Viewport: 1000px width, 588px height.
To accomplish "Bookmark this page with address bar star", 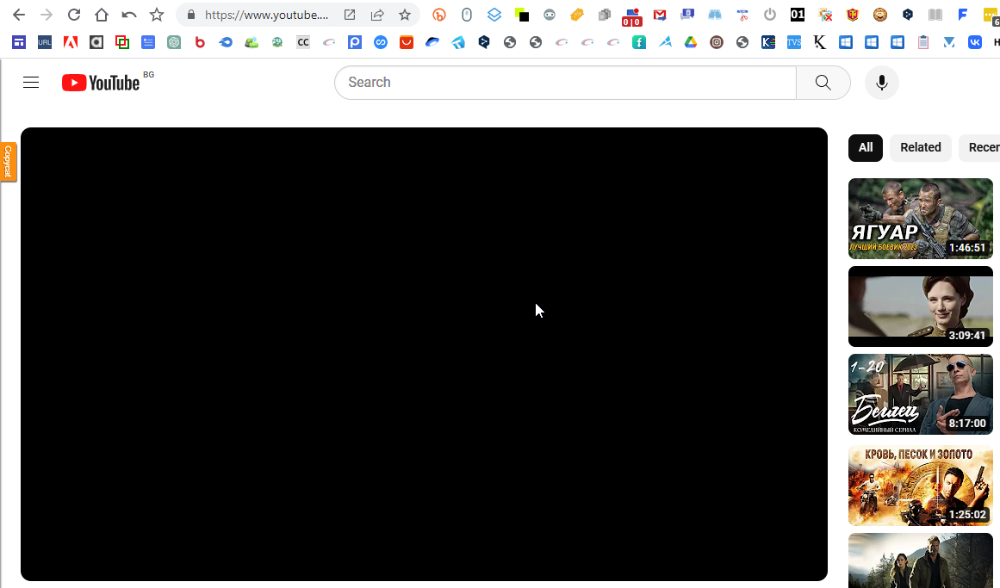I will click(x=404, y=15).
